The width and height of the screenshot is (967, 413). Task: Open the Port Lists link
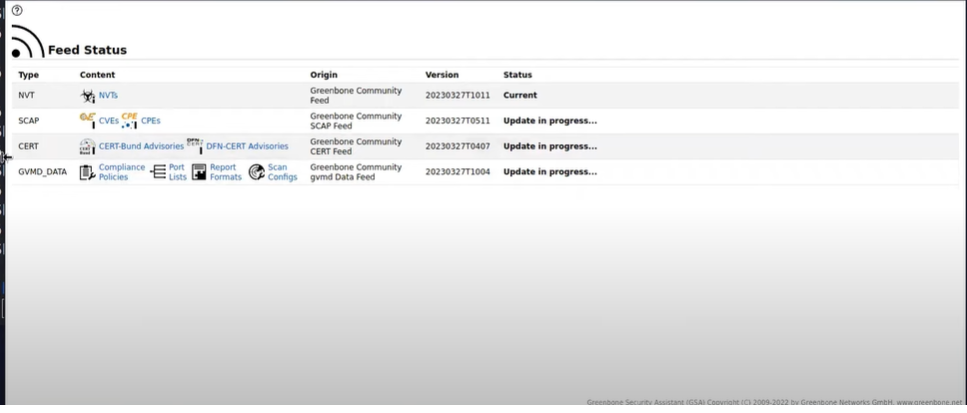[x=178, y=172]
